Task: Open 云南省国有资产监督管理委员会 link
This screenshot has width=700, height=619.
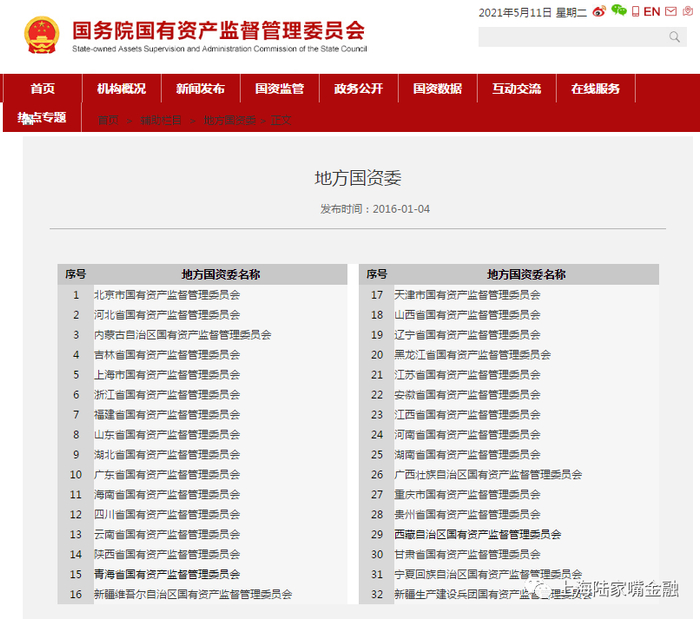Action: (167, 535)
